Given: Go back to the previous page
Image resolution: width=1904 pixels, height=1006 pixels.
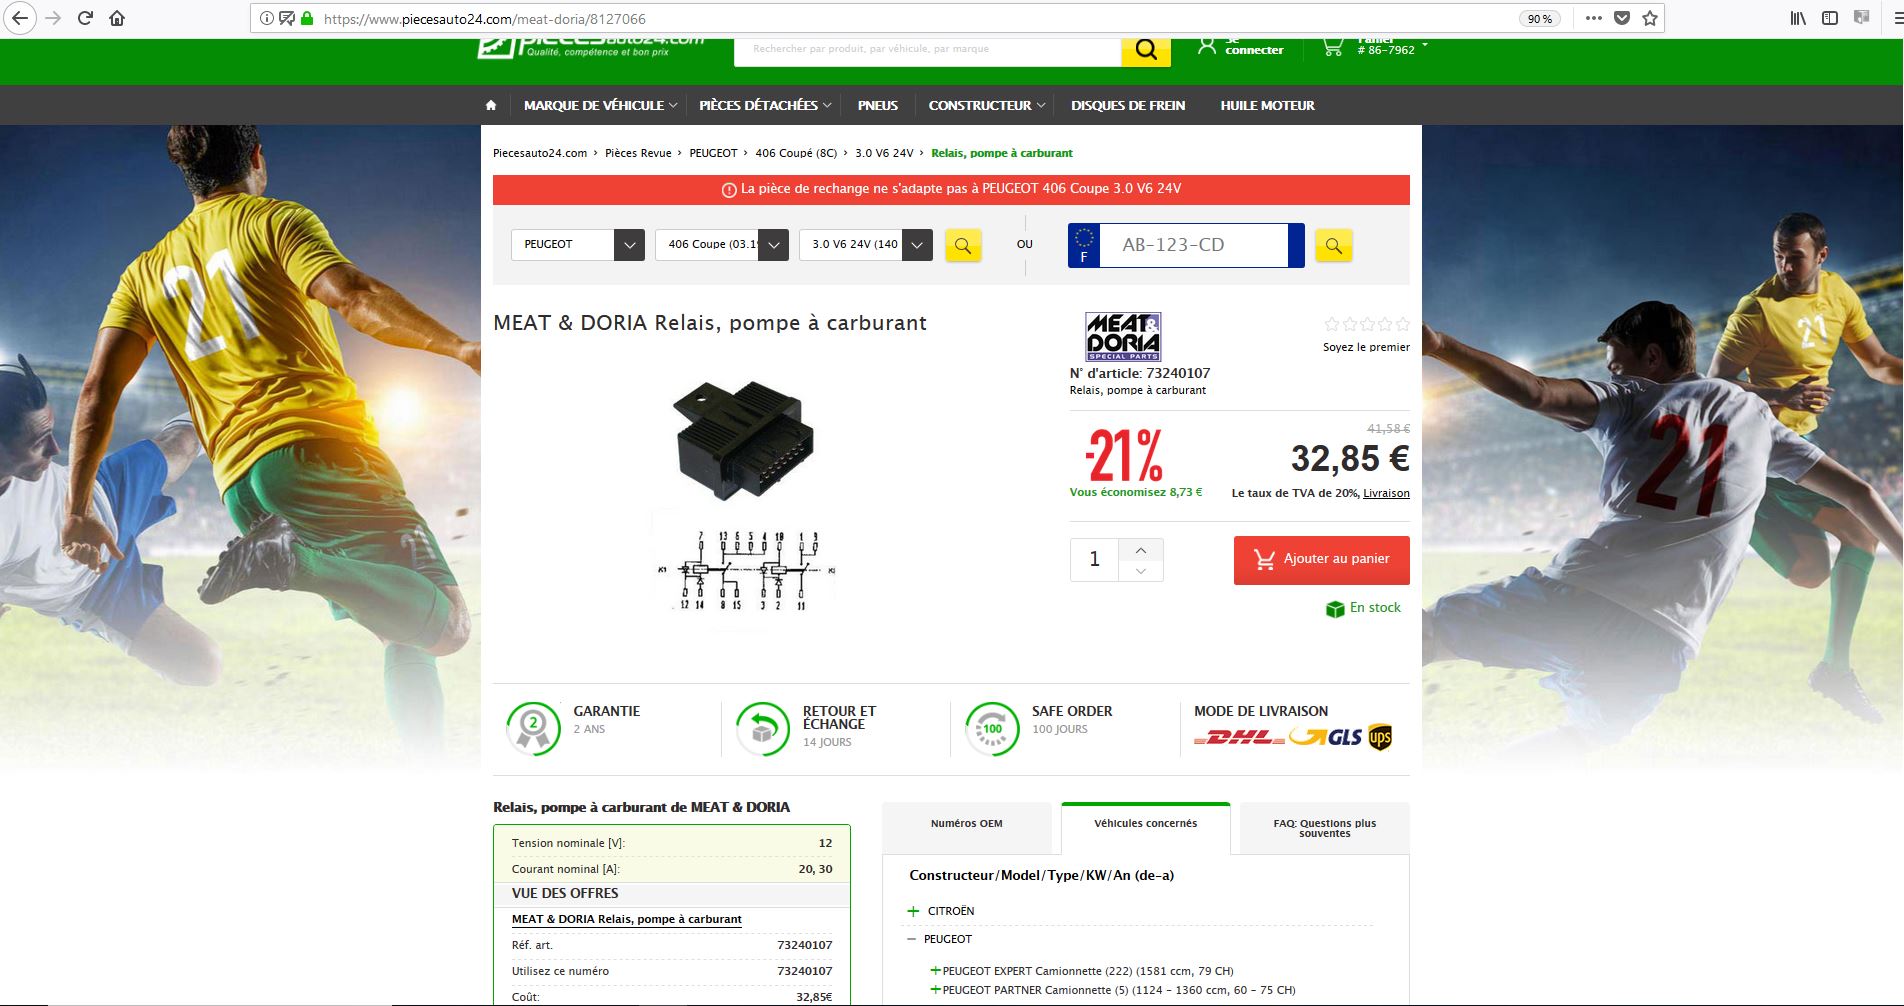Looking at the screenshot, I should [20, 18].
